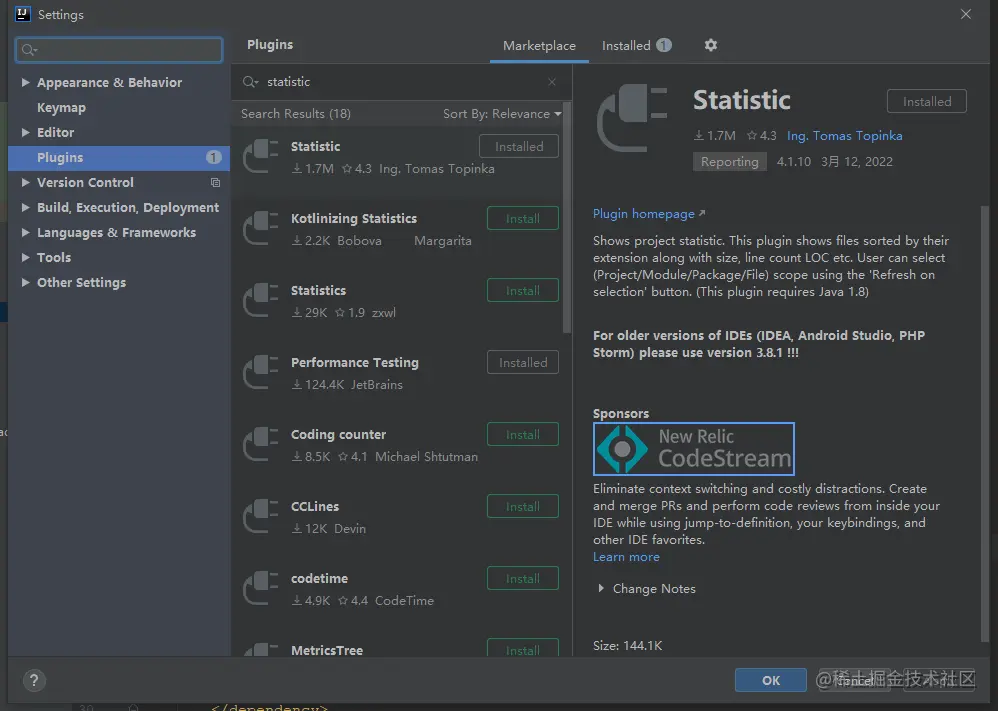Open Ing. Tomas Topinka vendor link

pyautogui.click(x=844, y=136)
